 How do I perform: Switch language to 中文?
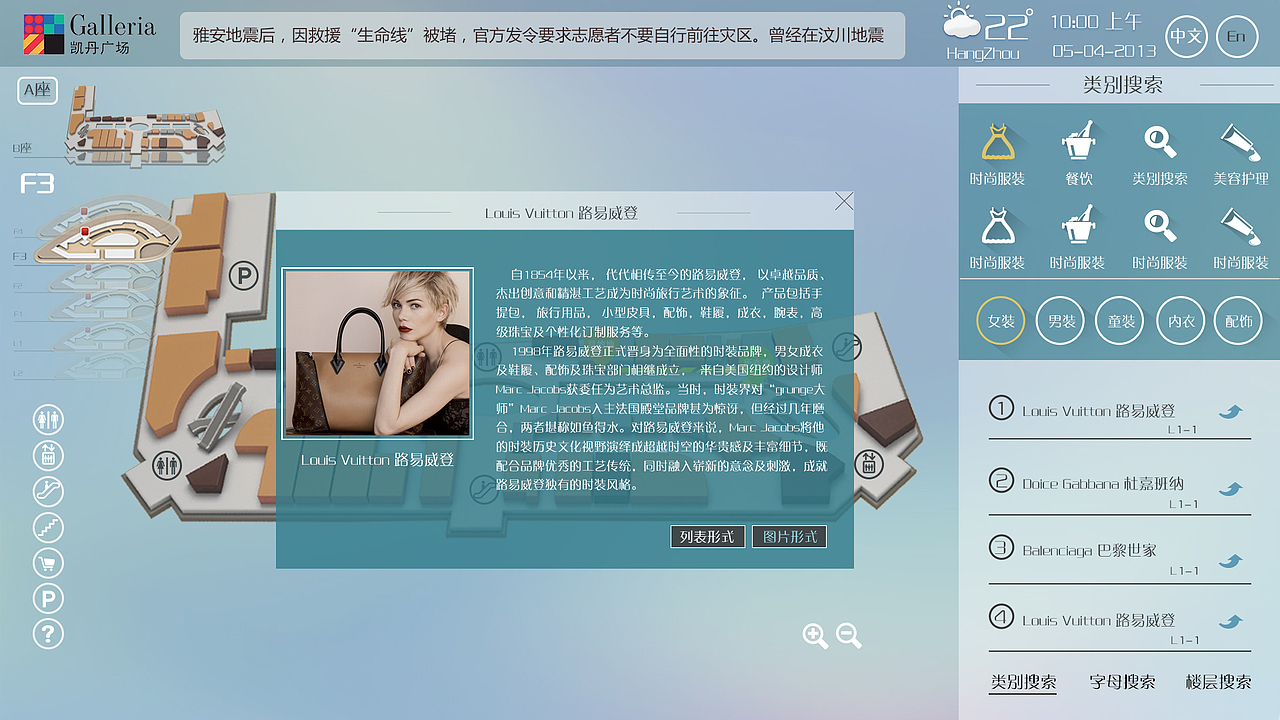[x=1187, y=37]
